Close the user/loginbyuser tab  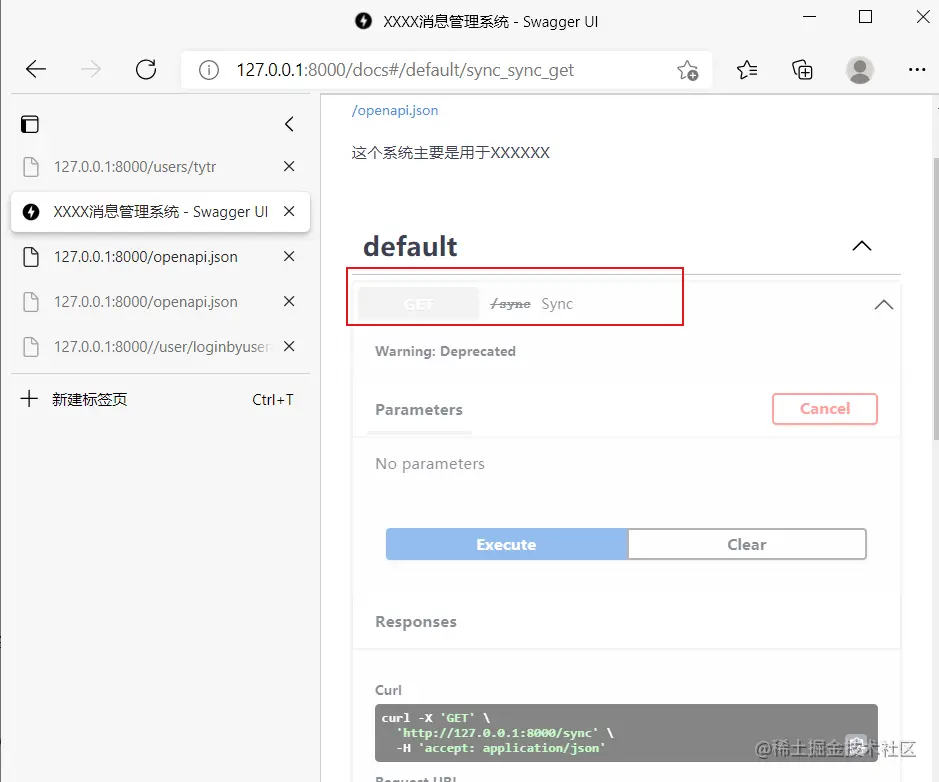tap(289, 346)
